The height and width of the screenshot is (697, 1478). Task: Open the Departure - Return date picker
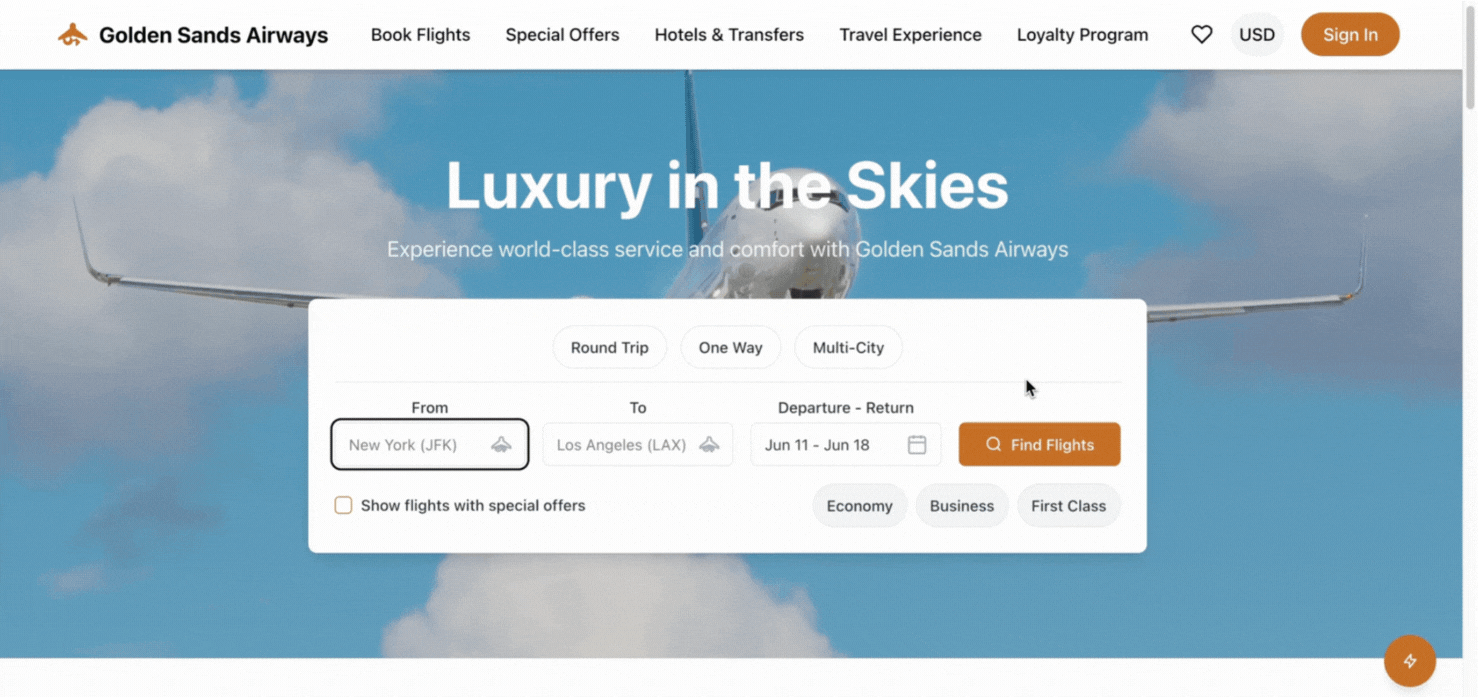pyautogui.click(x=845, y=444)
